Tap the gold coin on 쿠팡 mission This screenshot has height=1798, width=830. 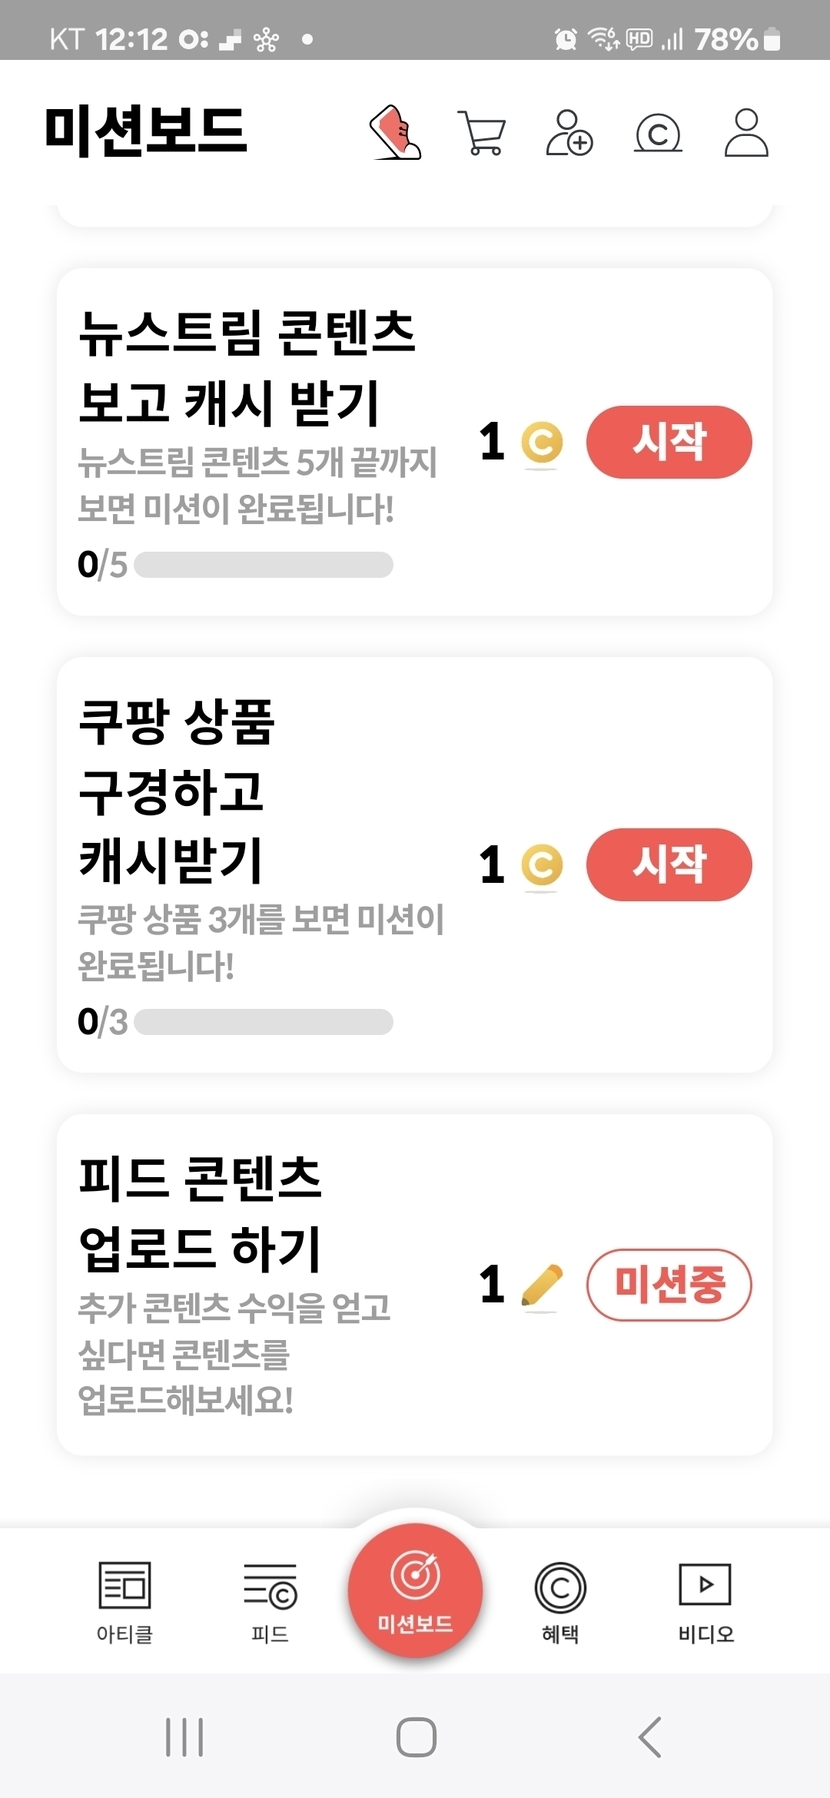click(x=542, y=865)
